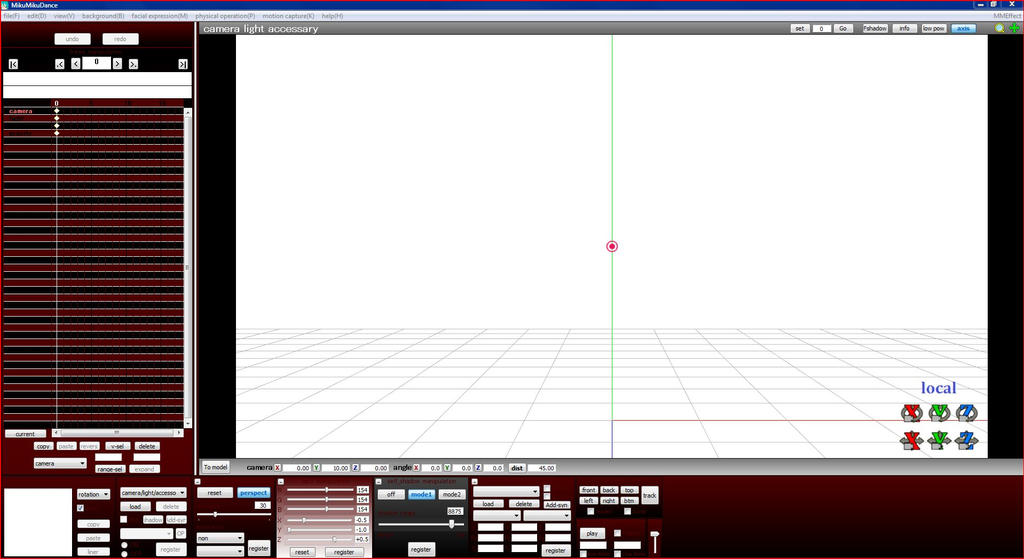Open the view(V) menu
This screenshot has width=1024, height=559.
tap(64, 16)
